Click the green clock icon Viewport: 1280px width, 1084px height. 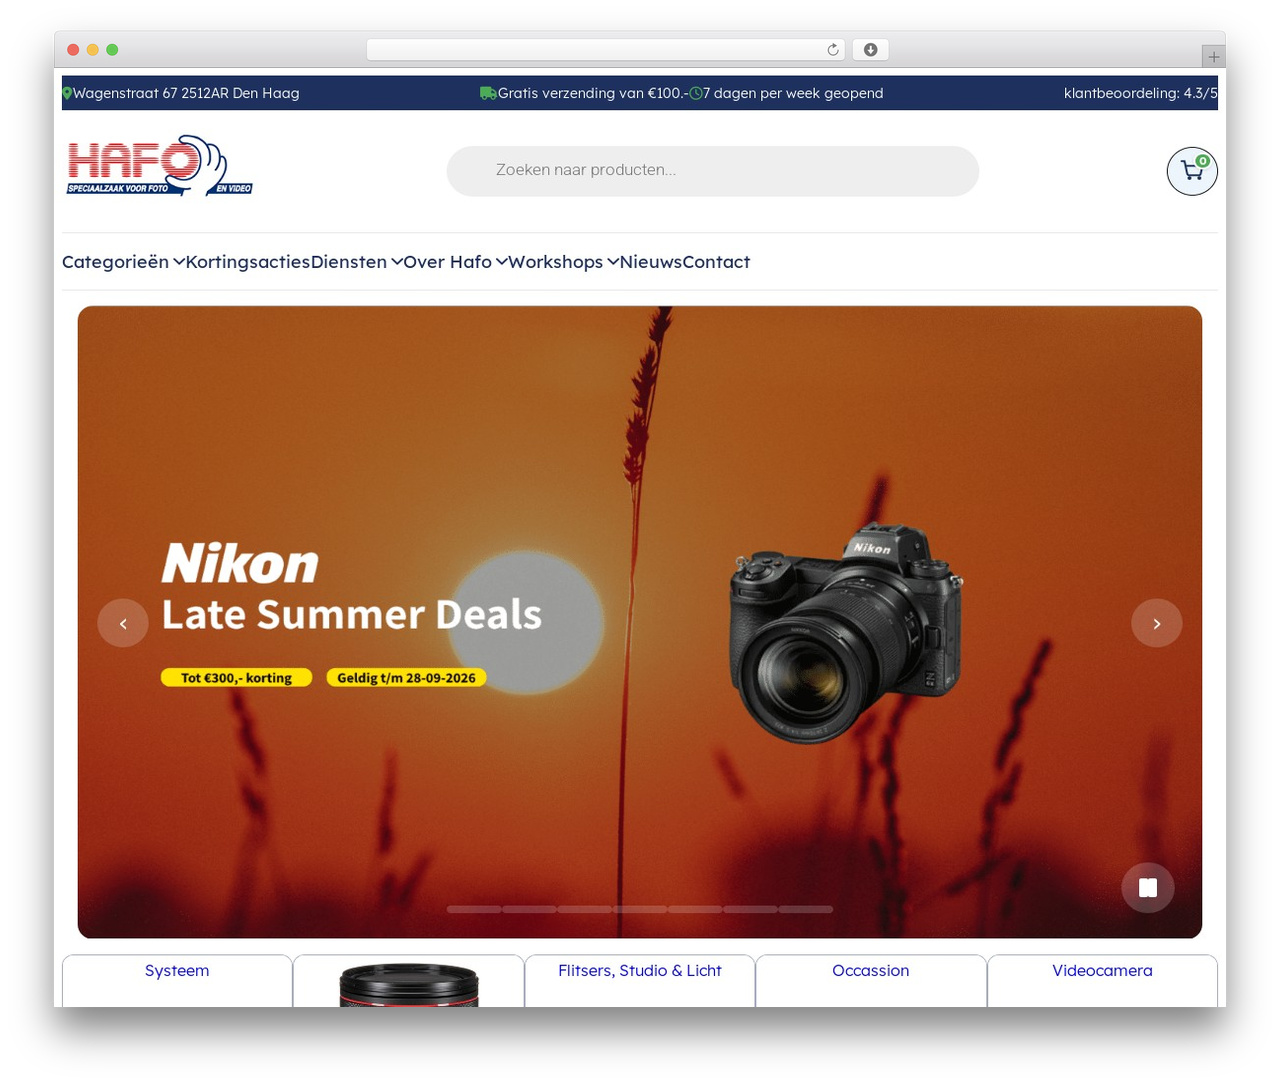[696, 93]
